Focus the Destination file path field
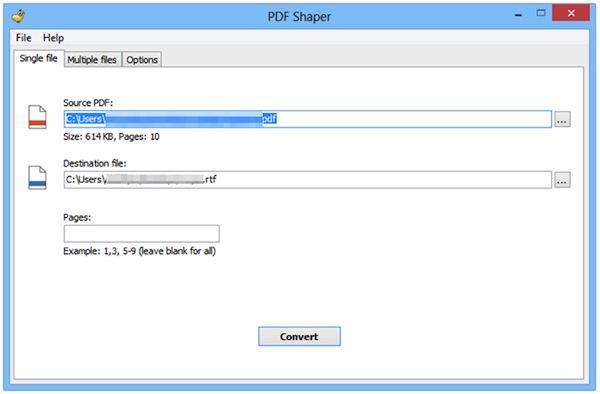The image size is (600, 394). 308,179
